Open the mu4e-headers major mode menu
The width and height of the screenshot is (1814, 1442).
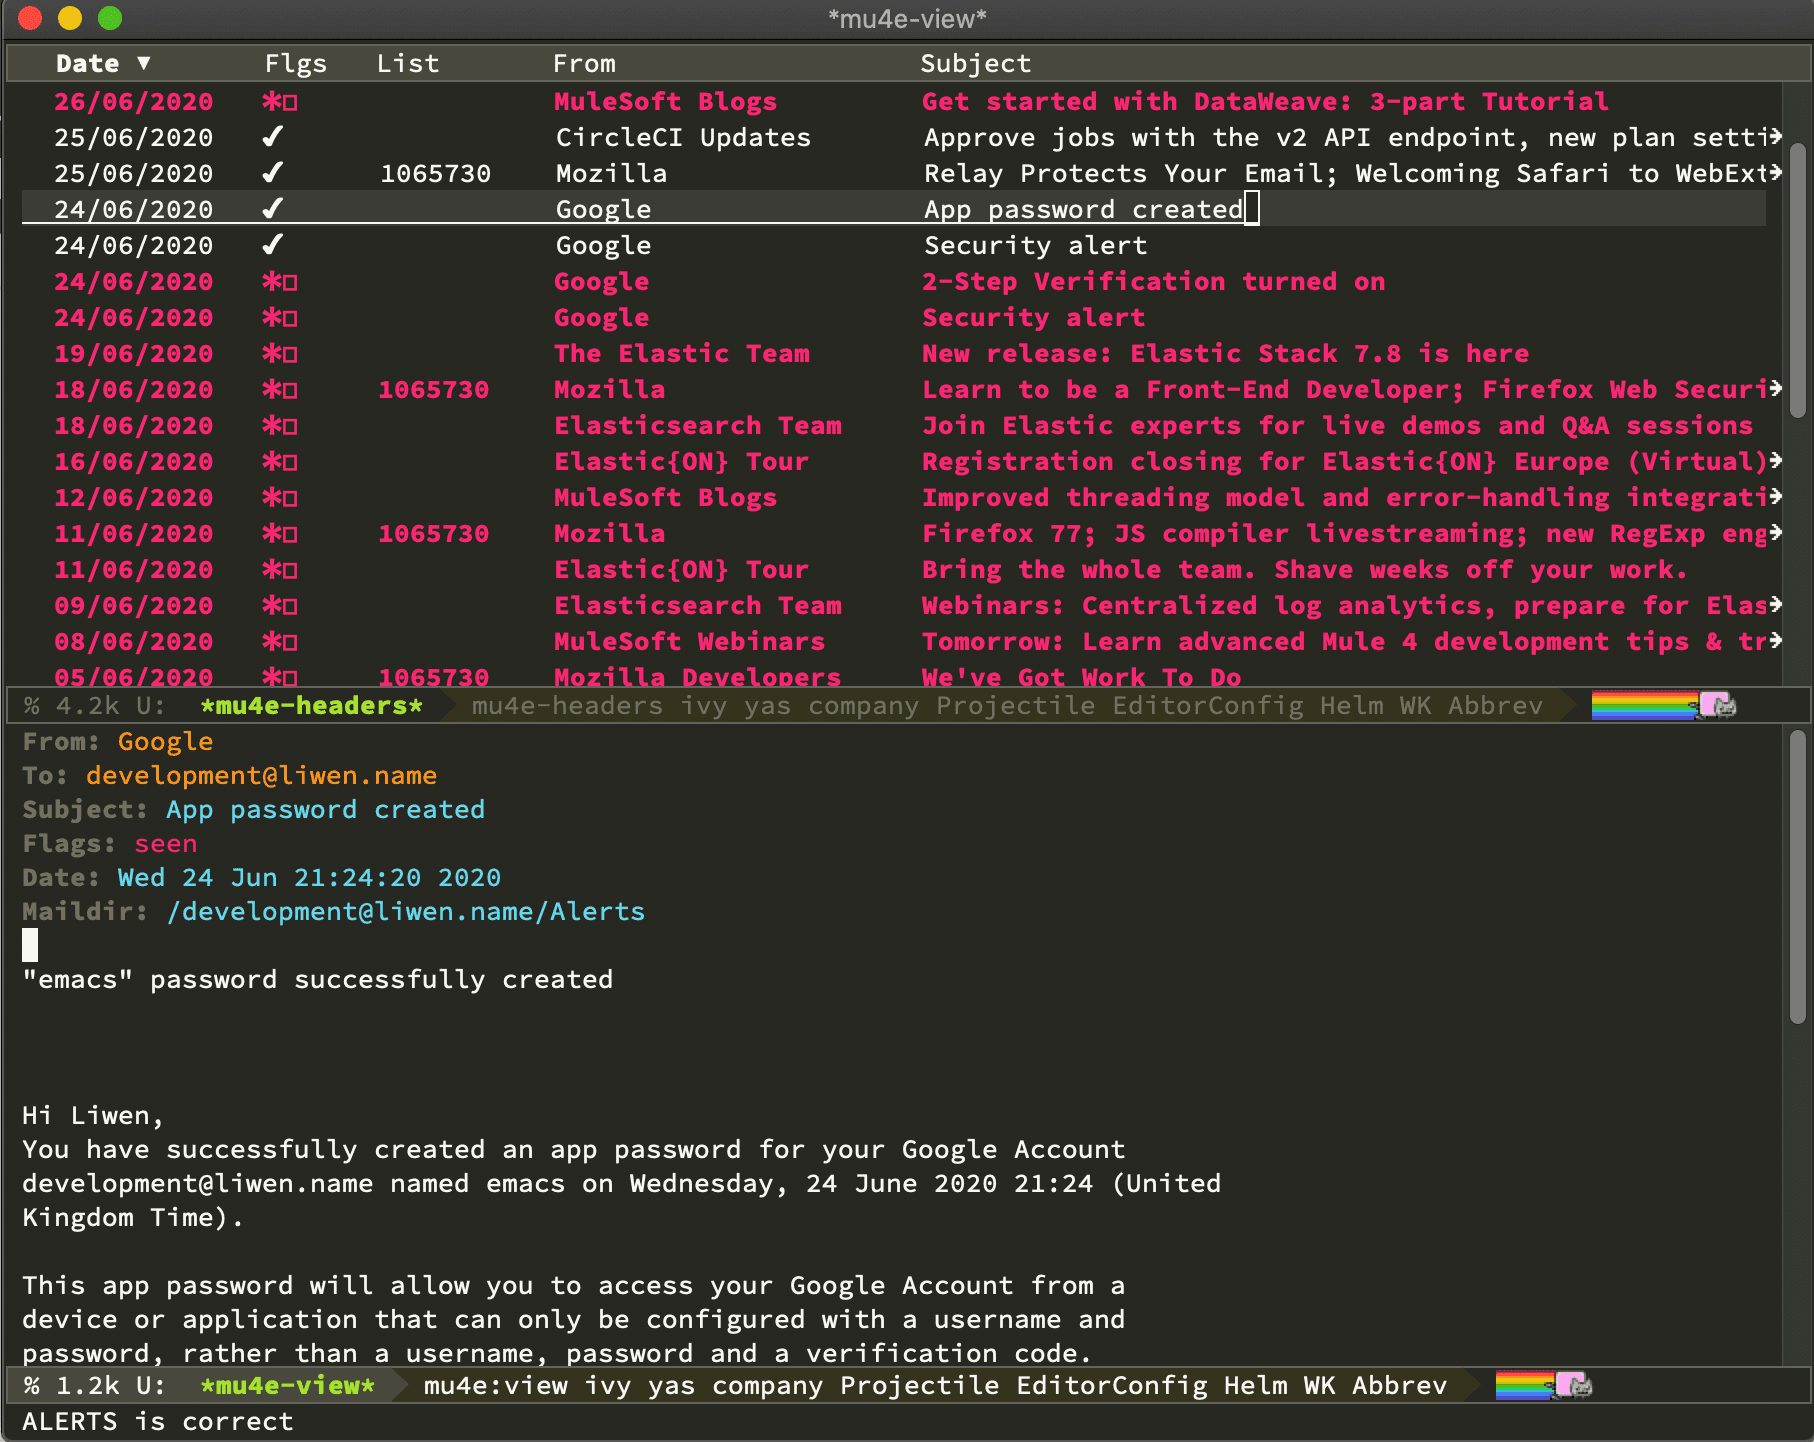[566, 706]
